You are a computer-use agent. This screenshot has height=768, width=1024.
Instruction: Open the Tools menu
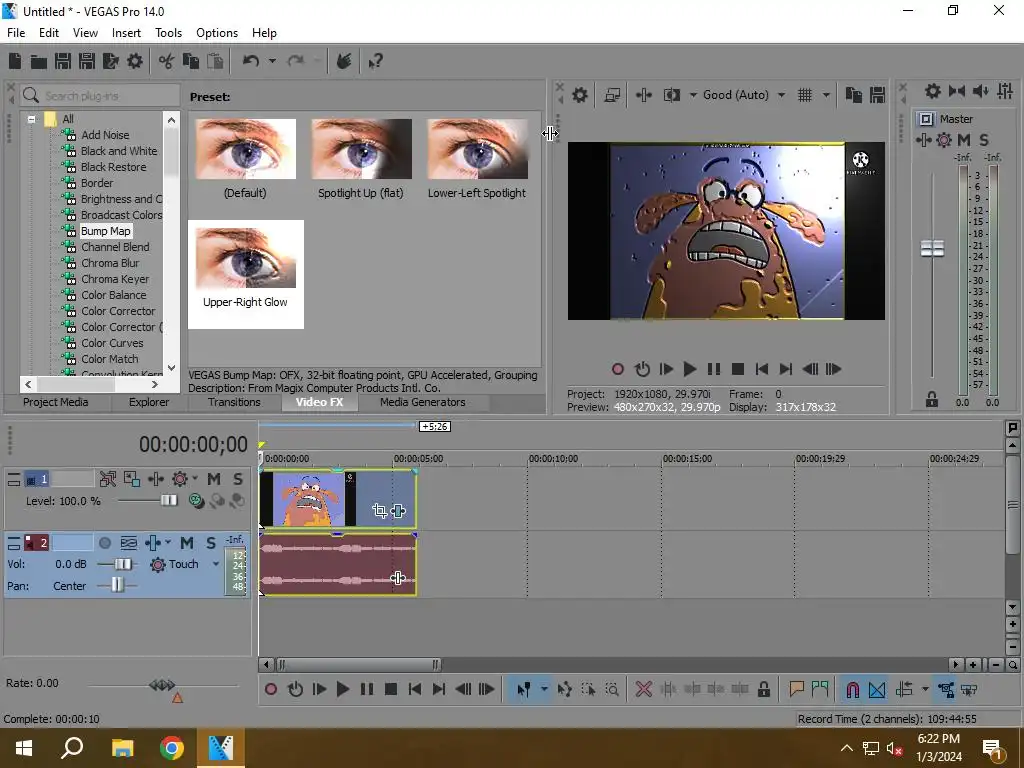click(168, 33)
